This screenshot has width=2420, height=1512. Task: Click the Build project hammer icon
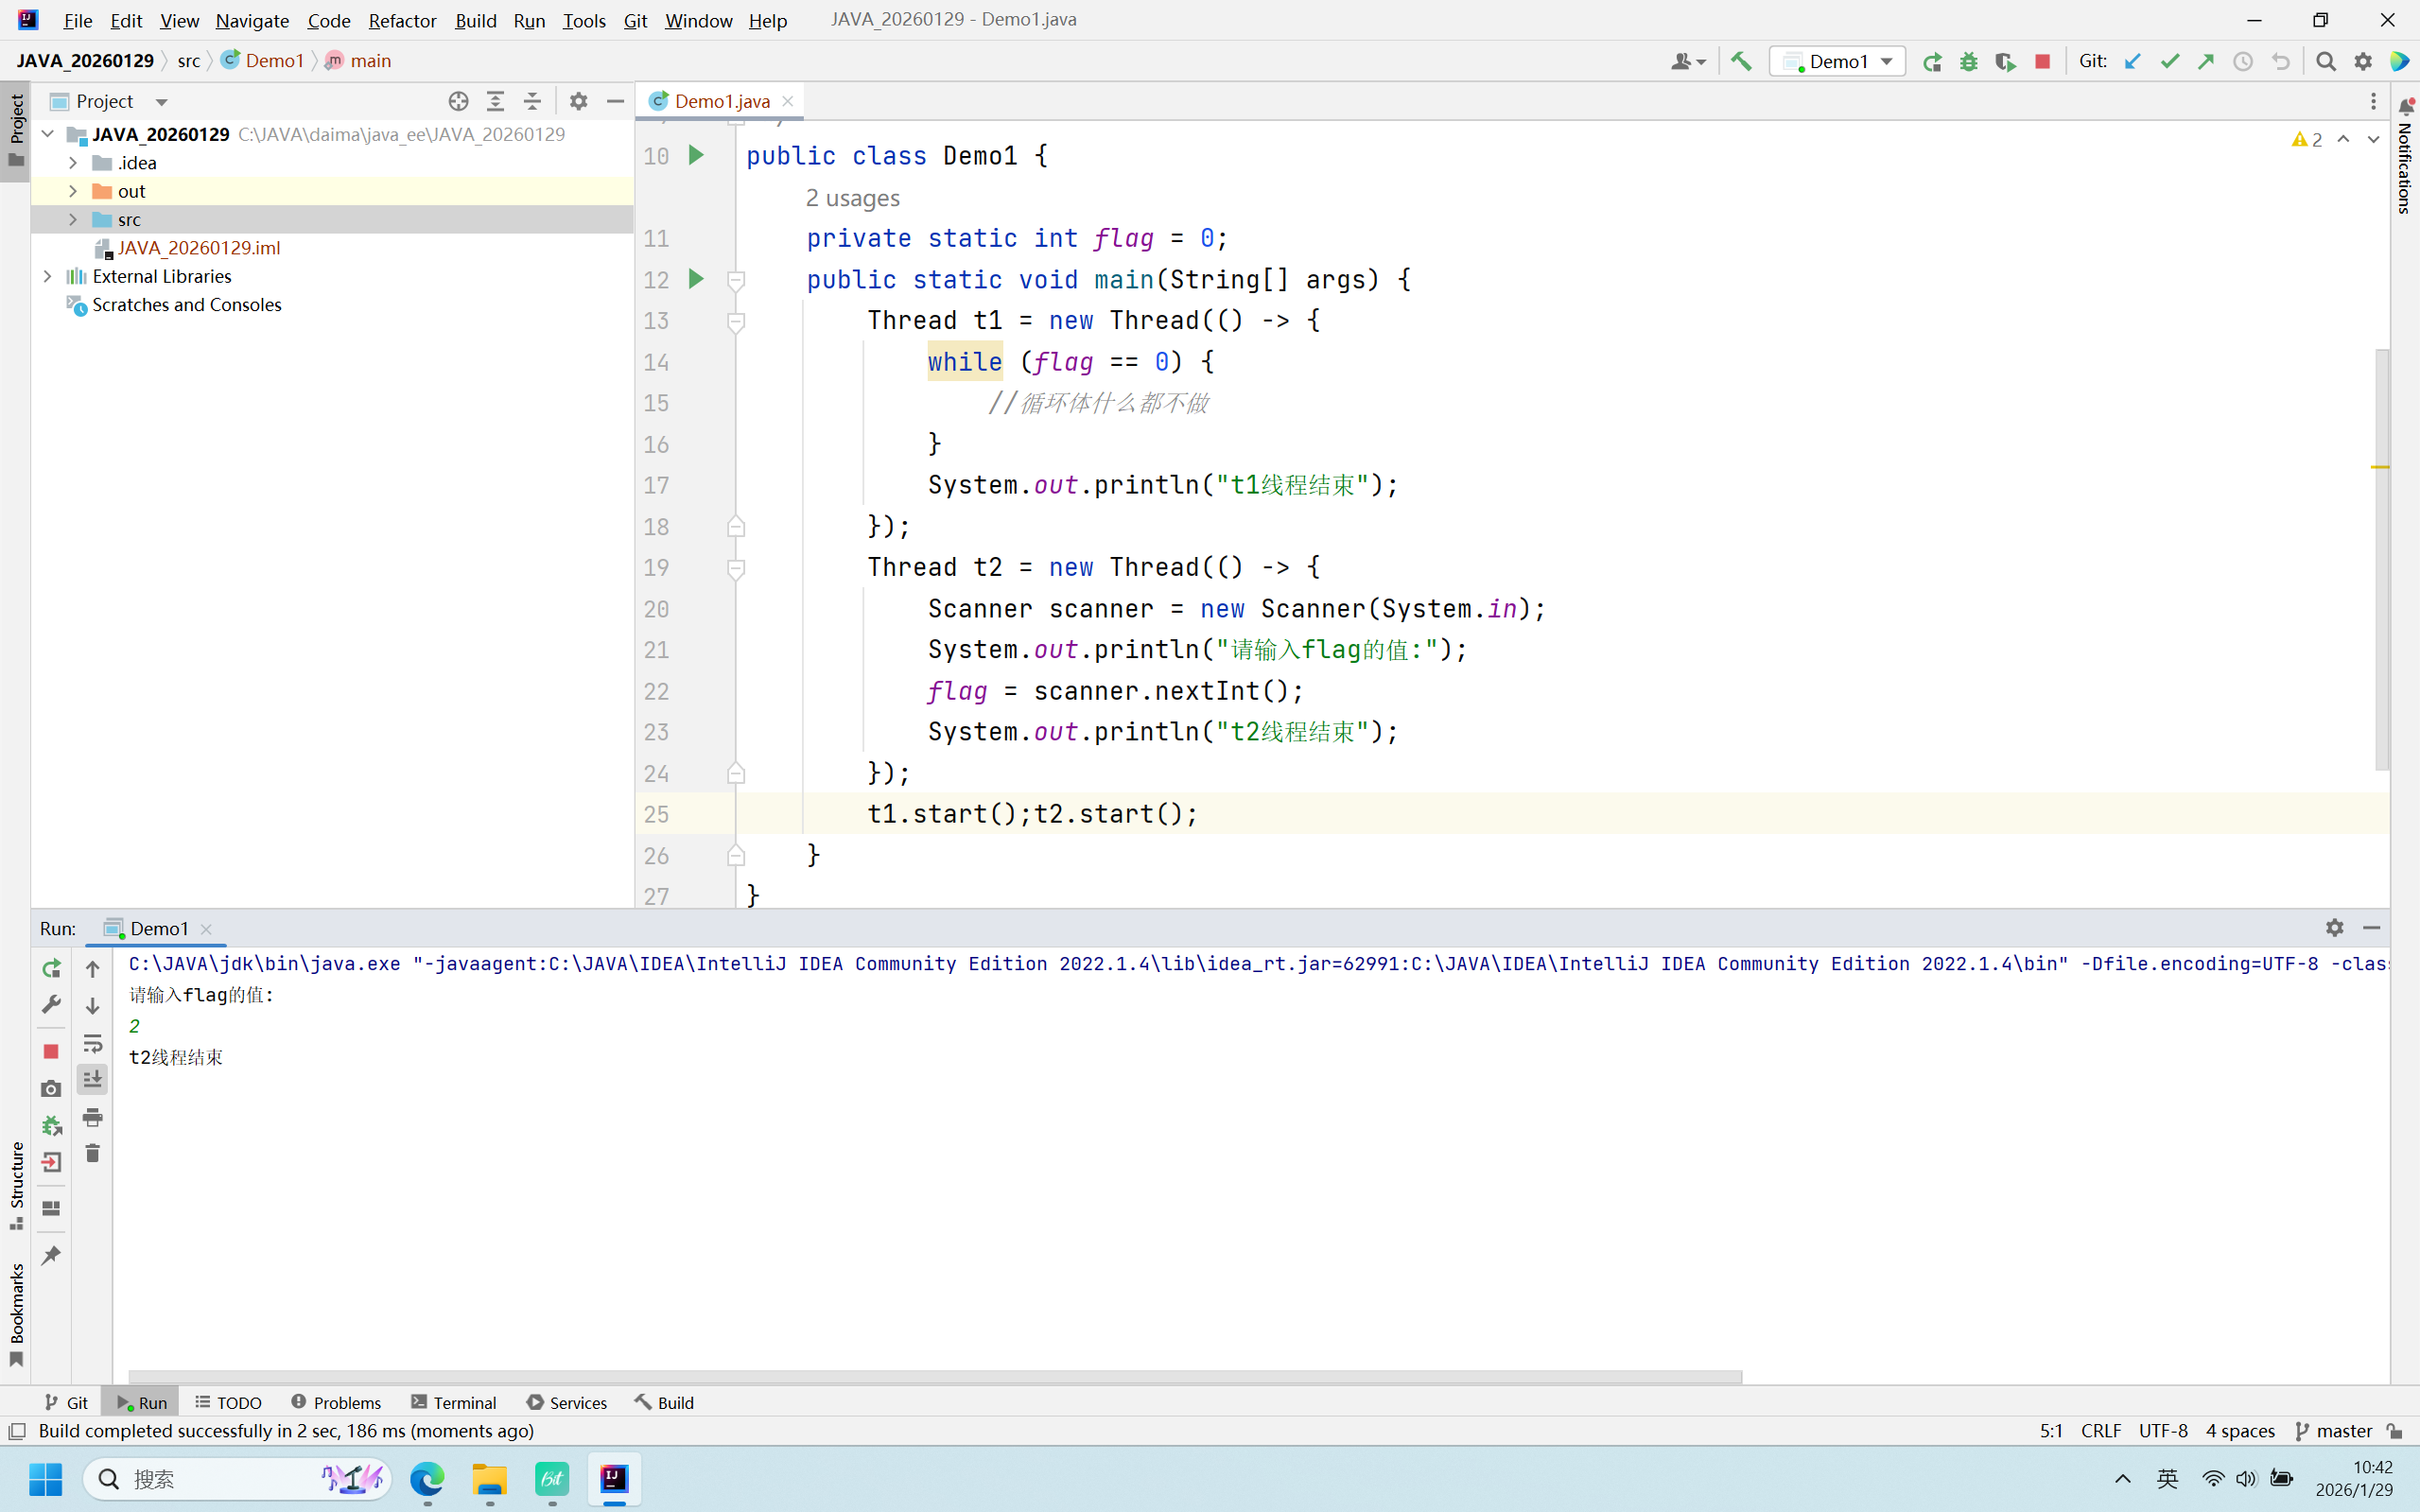pyautogui.click(x=1741, y=61)
